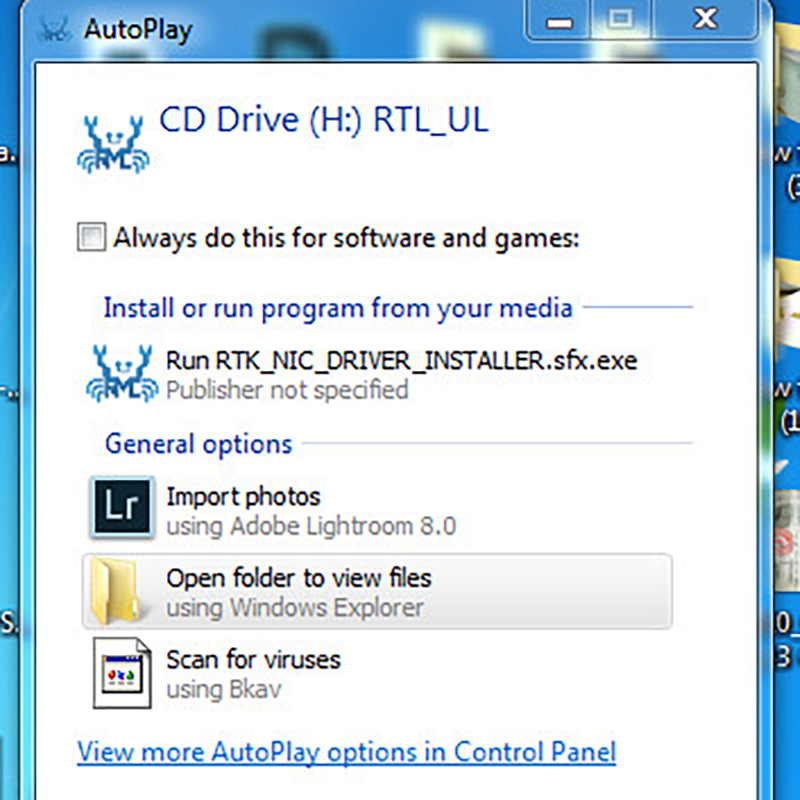
Task: Open View more AutoPlay options in Control Panel
Action: [x=346, y=753]
